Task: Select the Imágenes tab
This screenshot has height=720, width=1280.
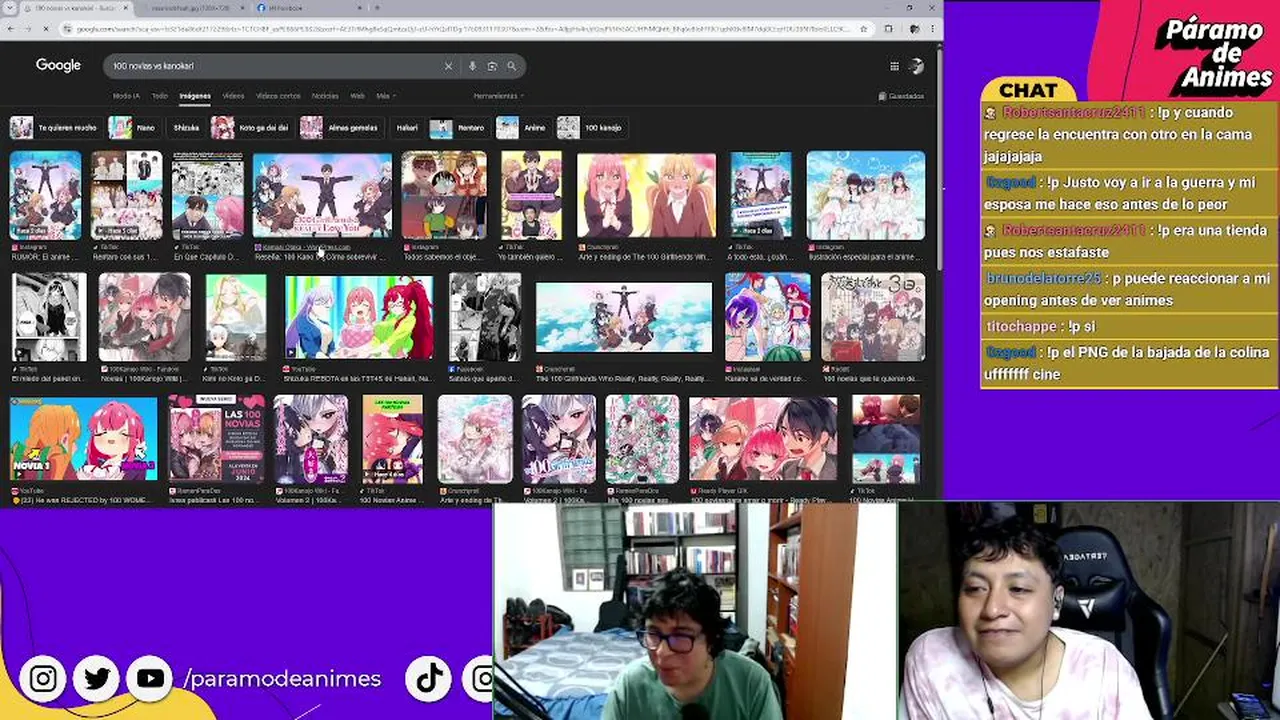Action: (195, 96)
